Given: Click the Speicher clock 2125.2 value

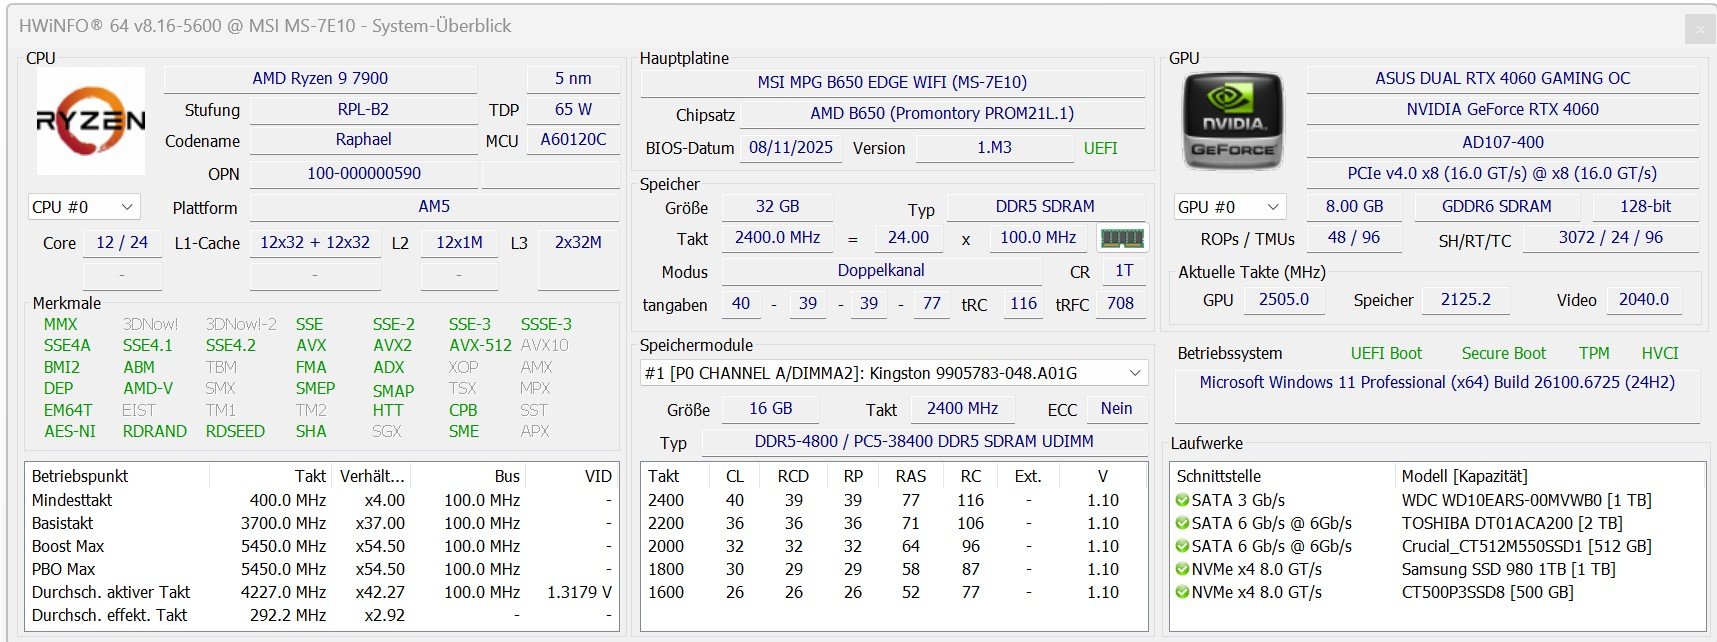Looking at the screenshot, I should pos(1465,299).
